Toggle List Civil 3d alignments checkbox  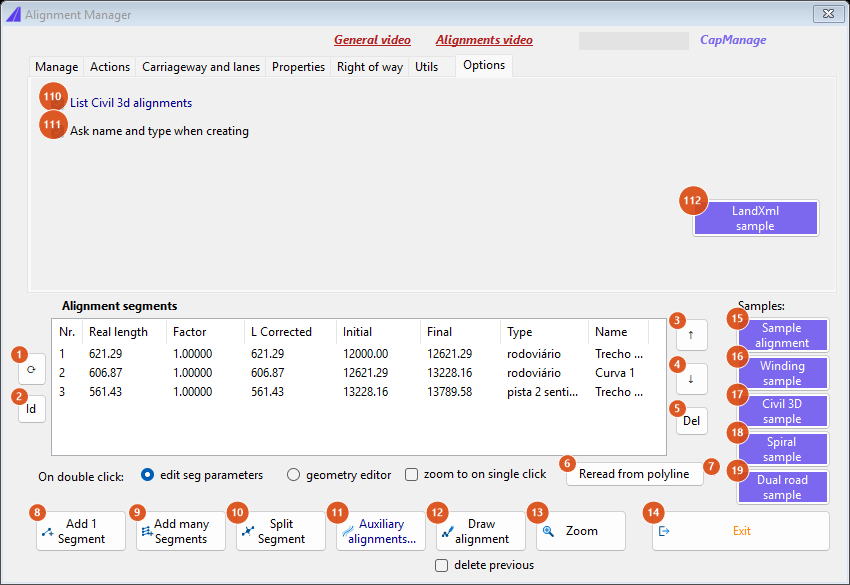[x=59, y=103]
